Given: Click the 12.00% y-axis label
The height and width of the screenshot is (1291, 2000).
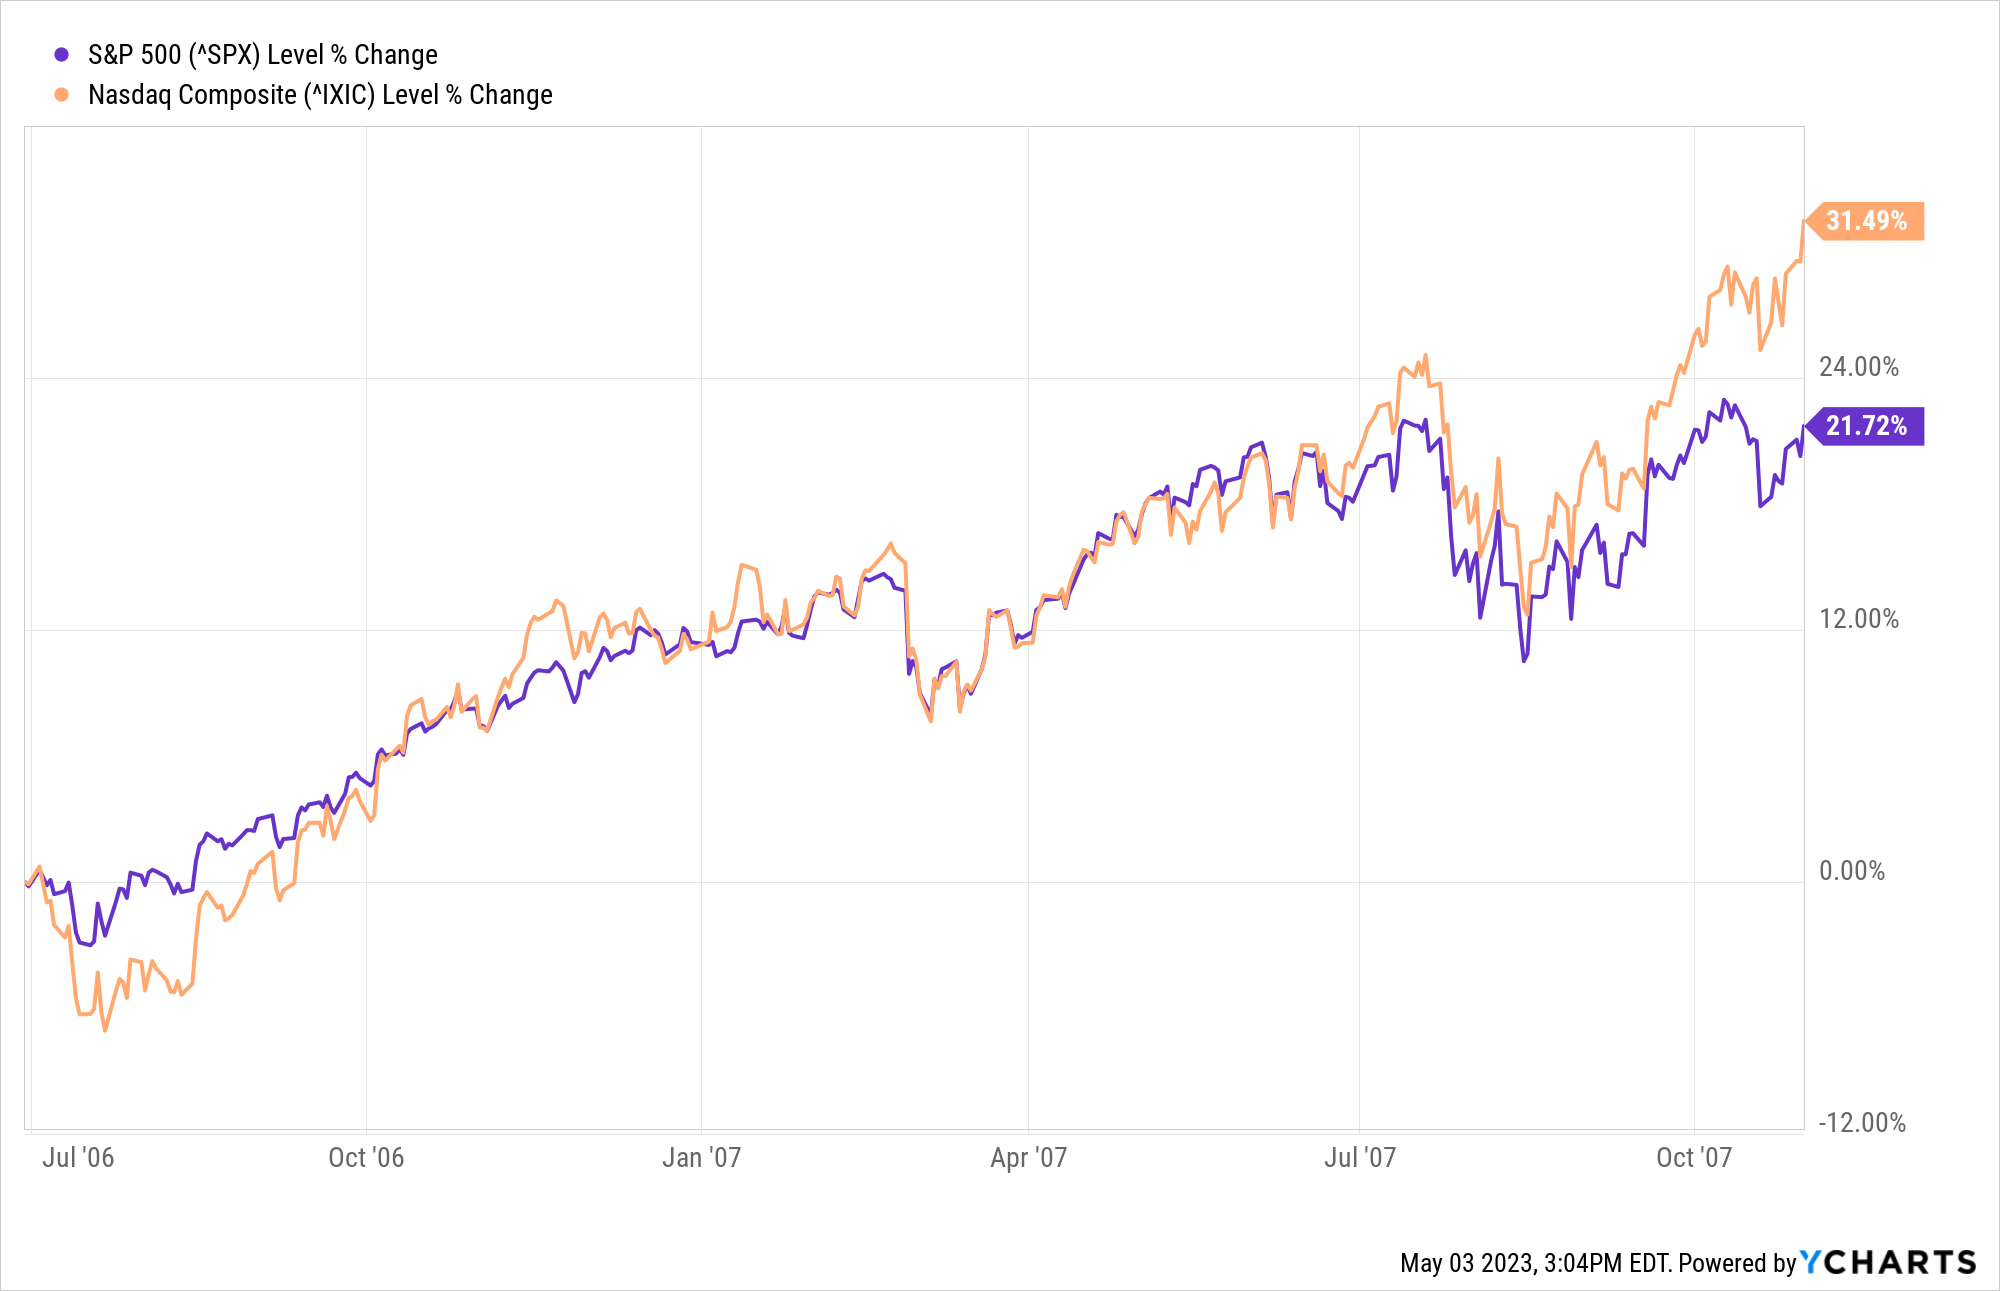Looking at the screenshot, I should 1858,619.
